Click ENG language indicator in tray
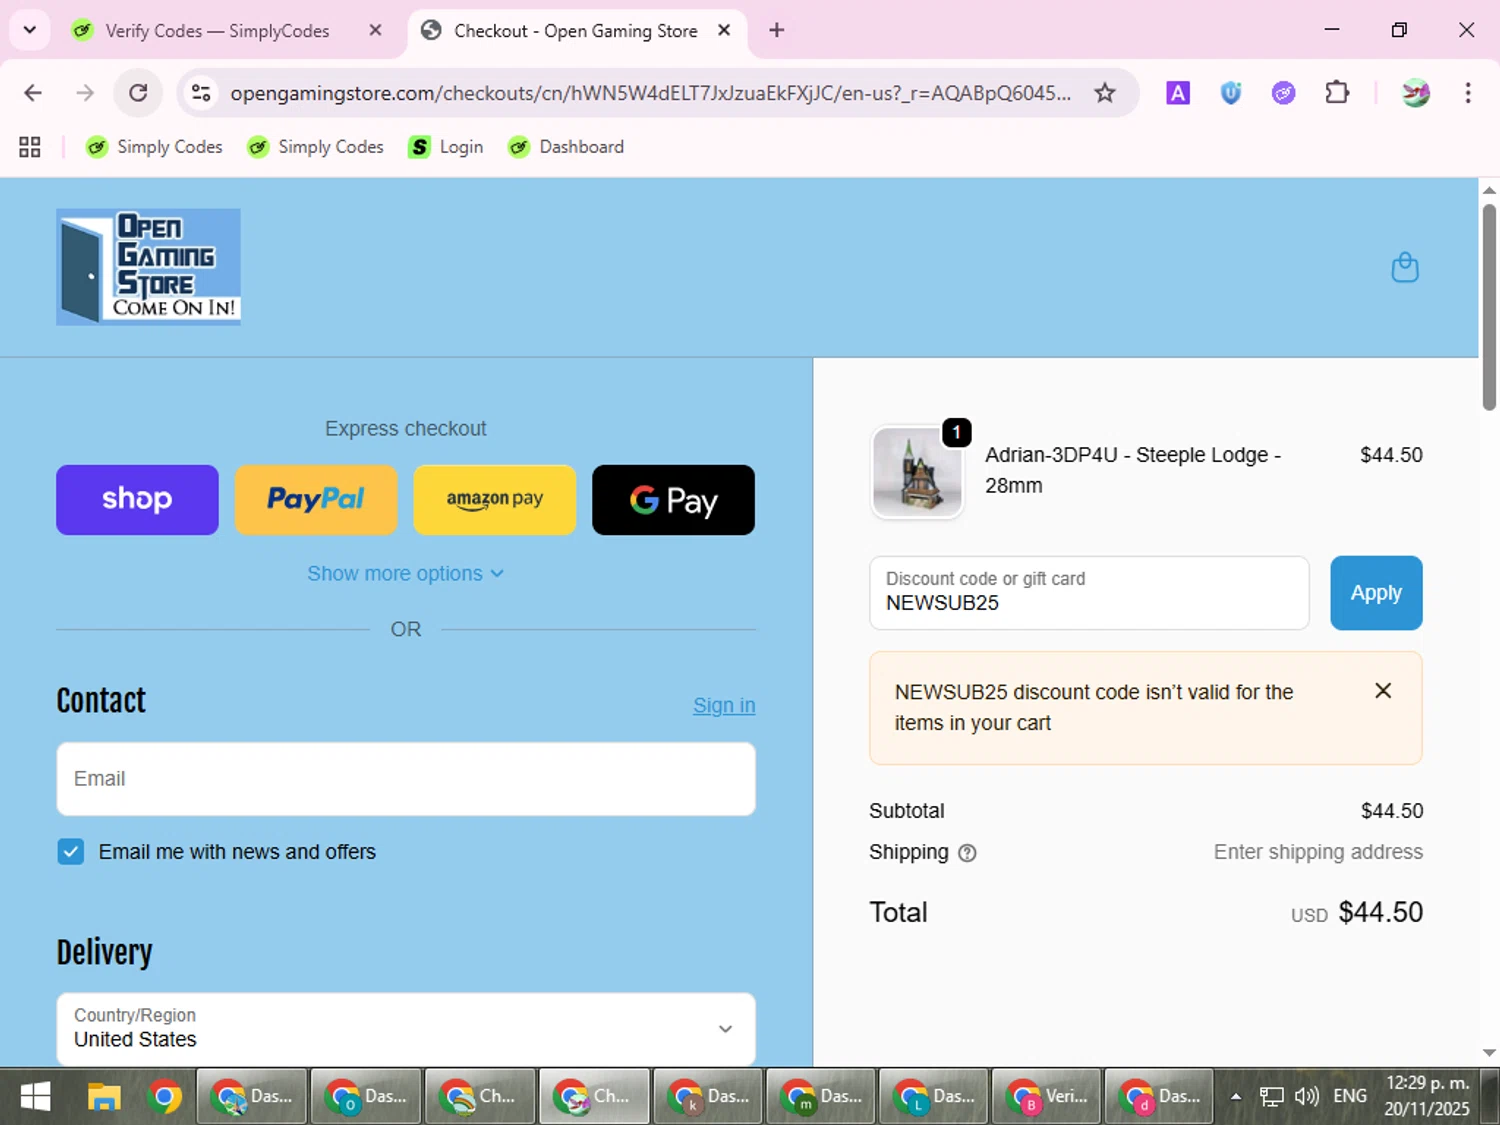This screenshot has width=1500, height=1125. pyautogui.click(x=1350, y=1097)
